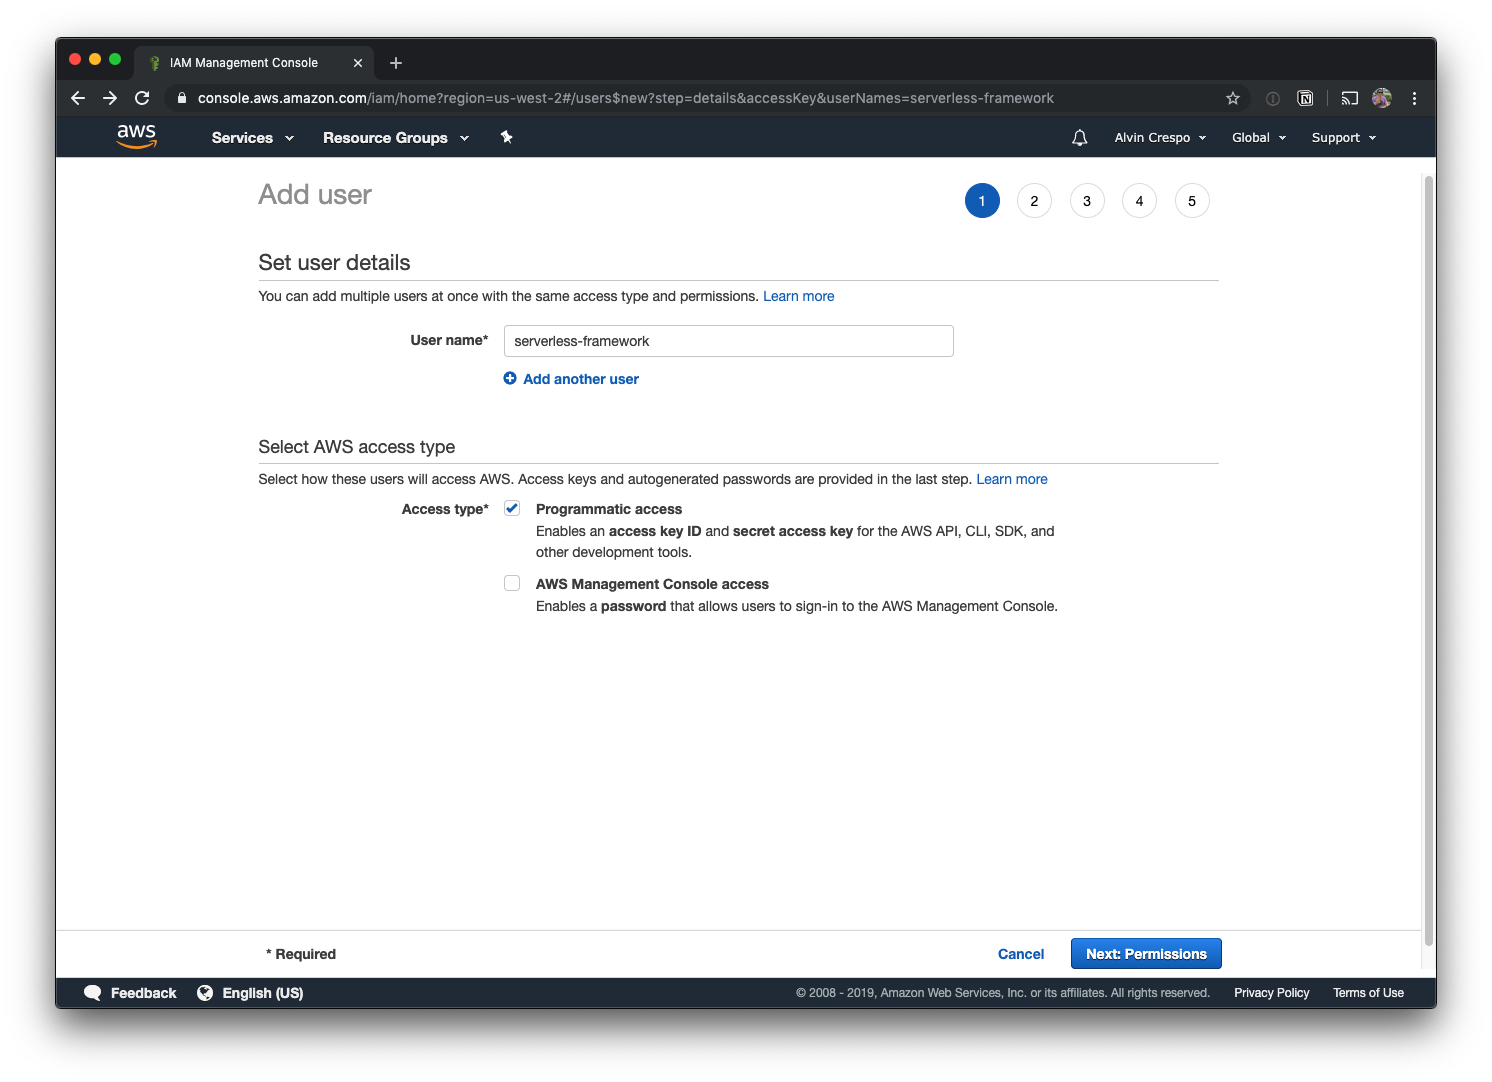Click the Add another user link
Image resolution: width=1492 pixels, height=1082 pixels.
(x=580, y=379)
